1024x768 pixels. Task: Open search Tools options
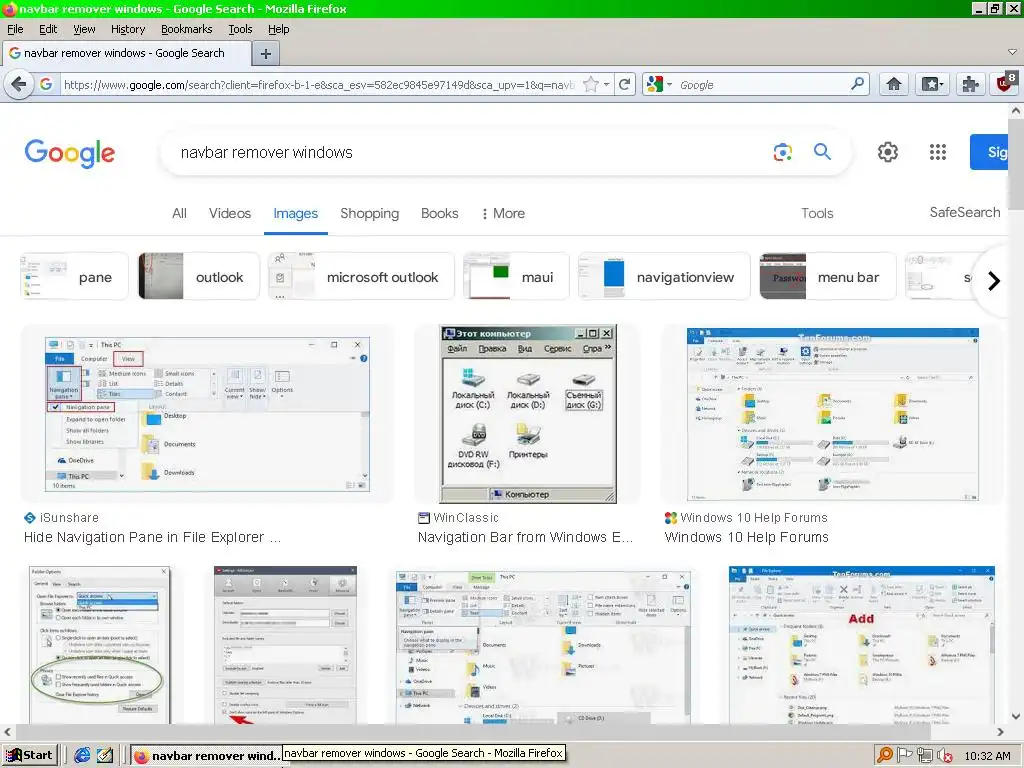pos(817,214)
